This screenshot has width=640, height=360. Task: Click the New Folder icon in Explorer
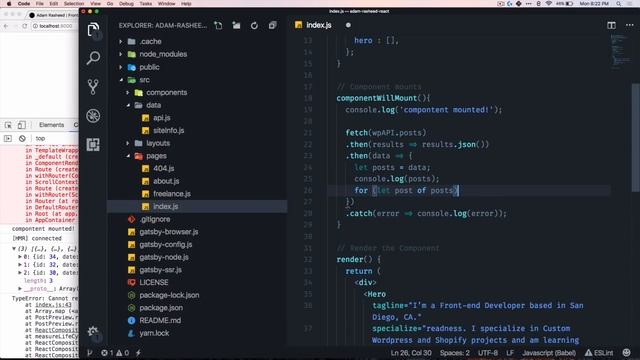click(236, 25)
